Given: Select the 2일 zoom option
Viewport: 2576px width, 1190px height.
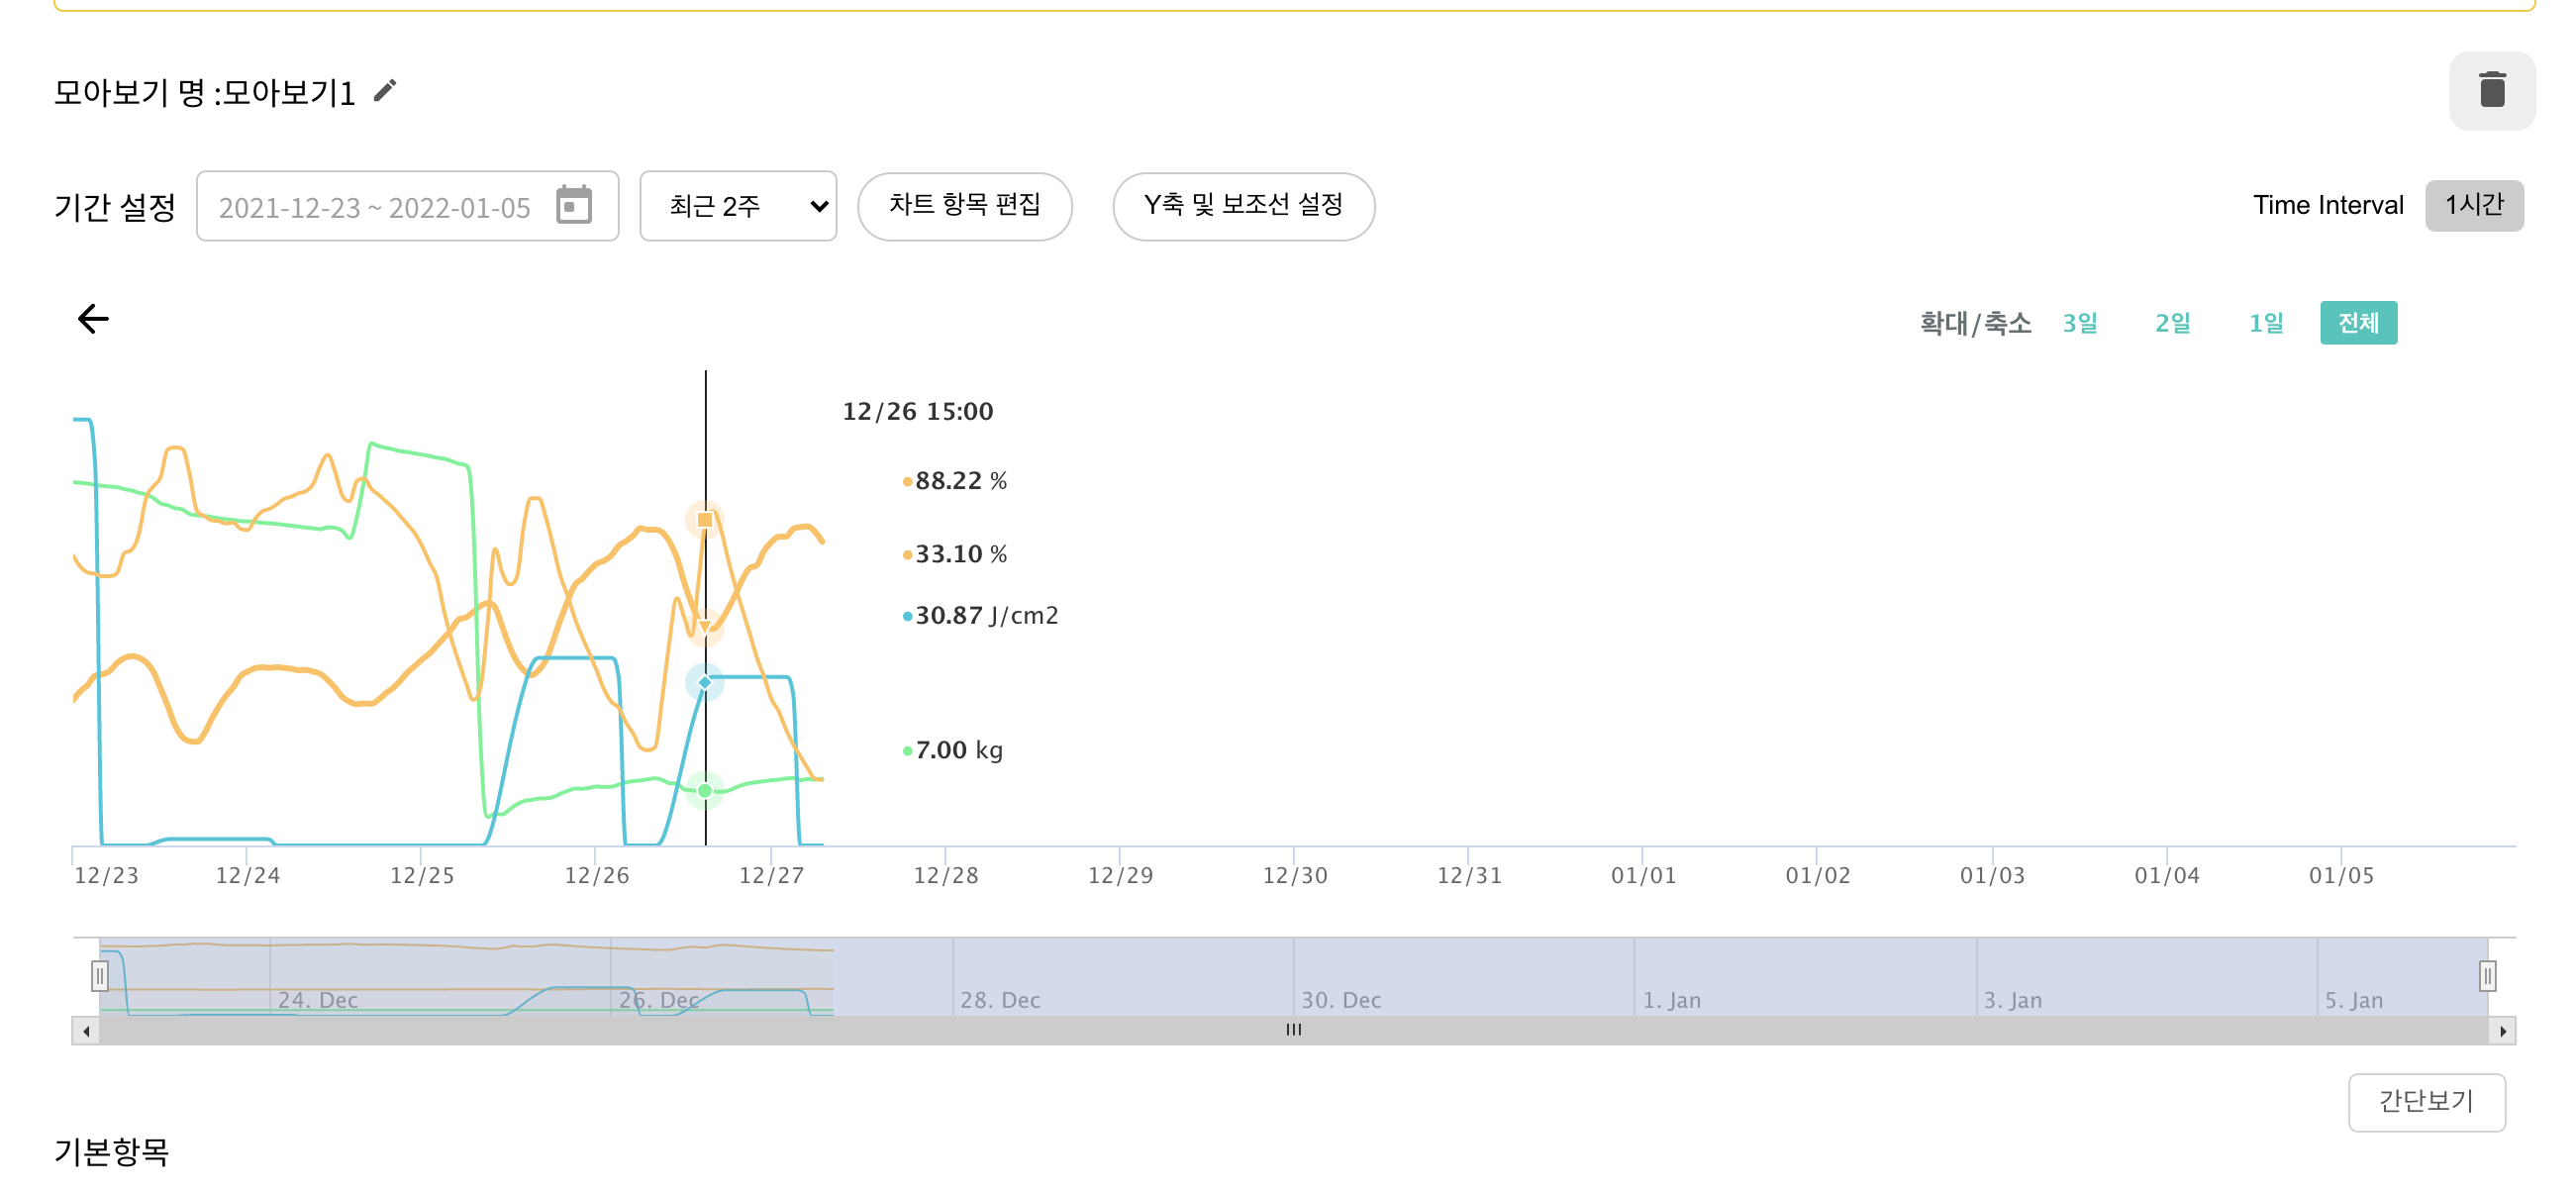Looking at the screenshot, I should click(x=2172, y=323).
